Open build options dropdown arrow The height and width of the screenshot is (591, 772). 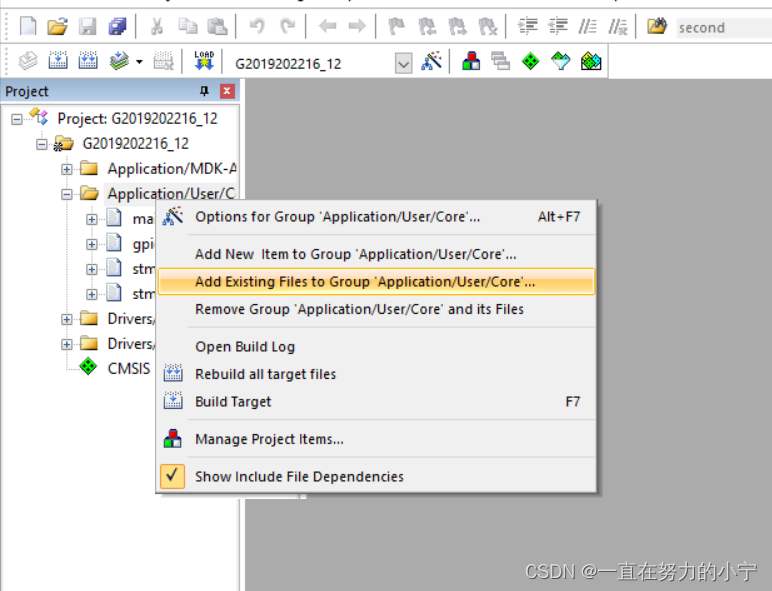tap(139, 62)
